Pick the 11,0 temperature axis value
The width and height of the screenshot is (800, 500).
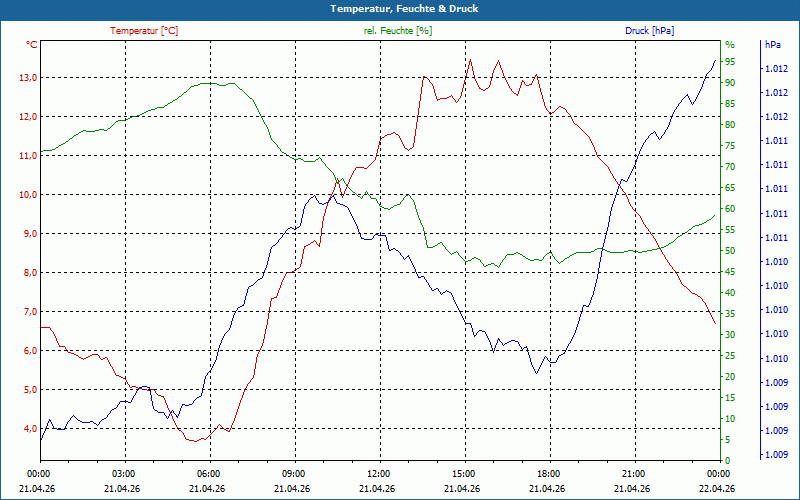pyautogui.click(x=29, y=156)
